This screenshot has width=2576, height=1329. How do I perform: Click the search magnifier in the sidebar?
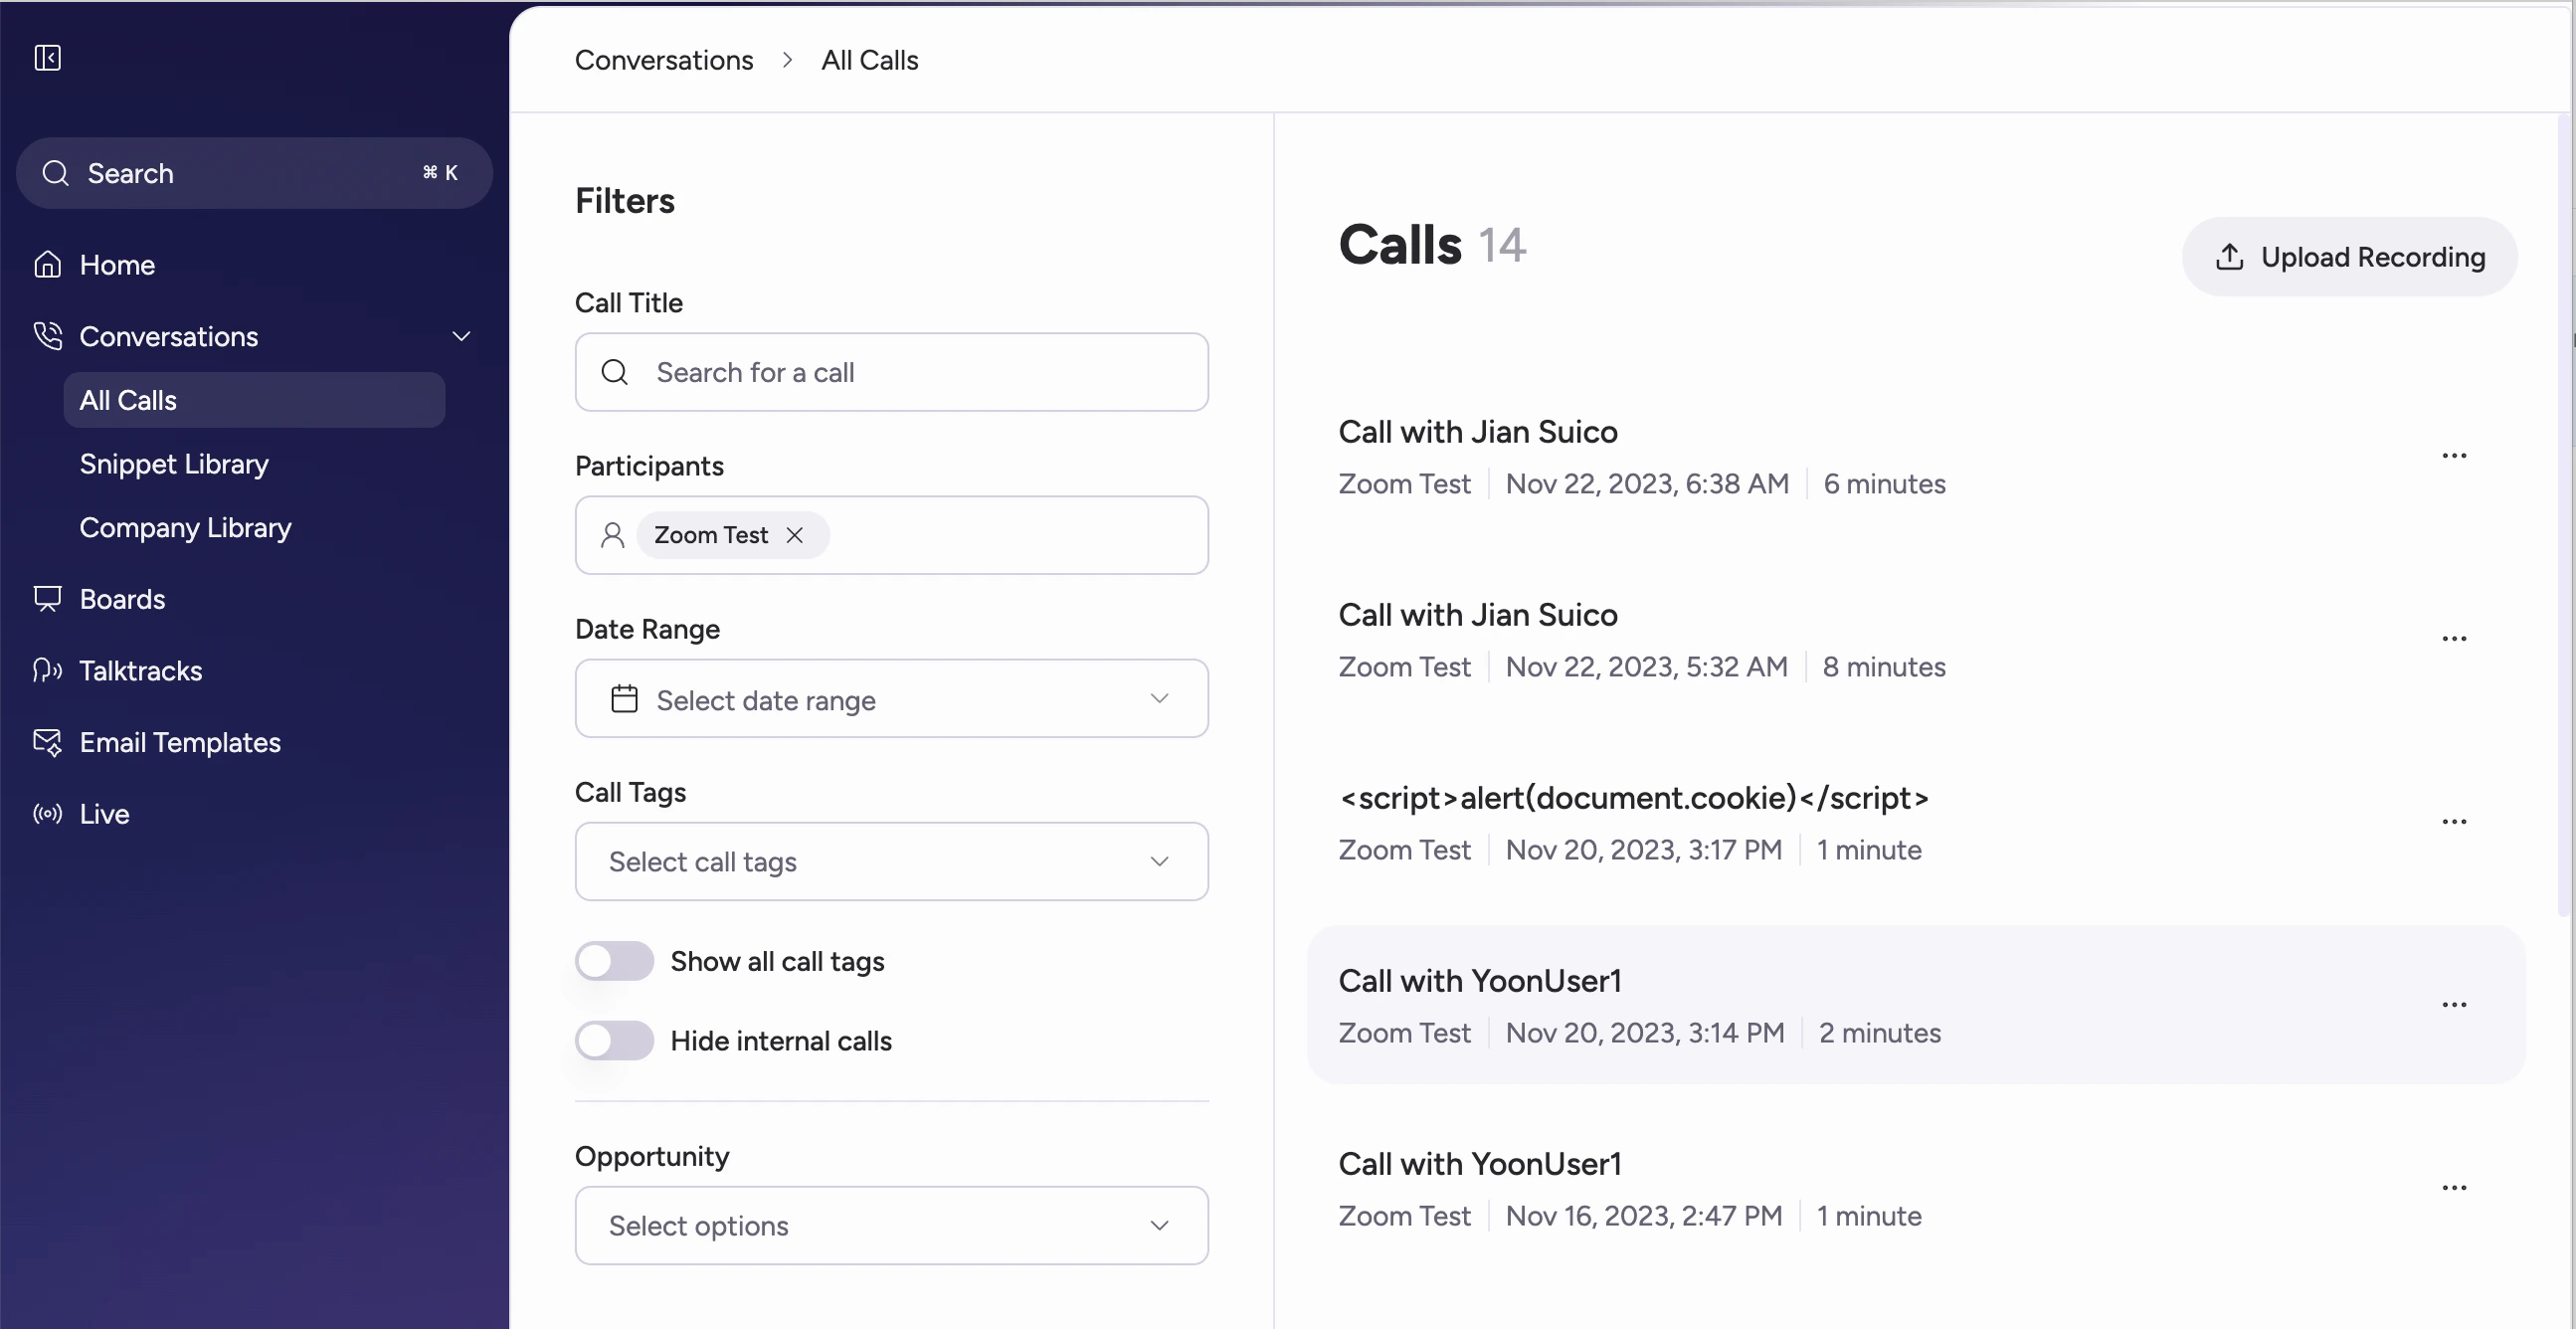[55, 172]
